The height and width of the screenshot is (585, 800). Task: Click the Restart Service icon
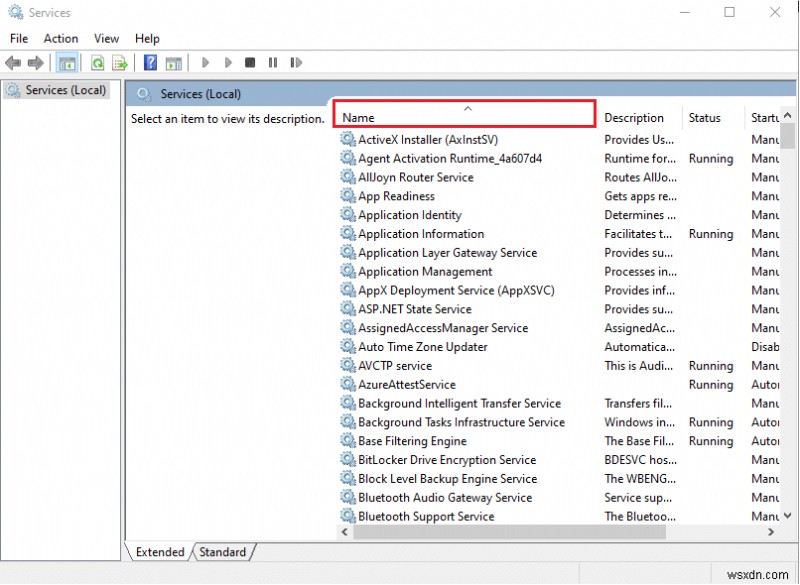point(295,62)
